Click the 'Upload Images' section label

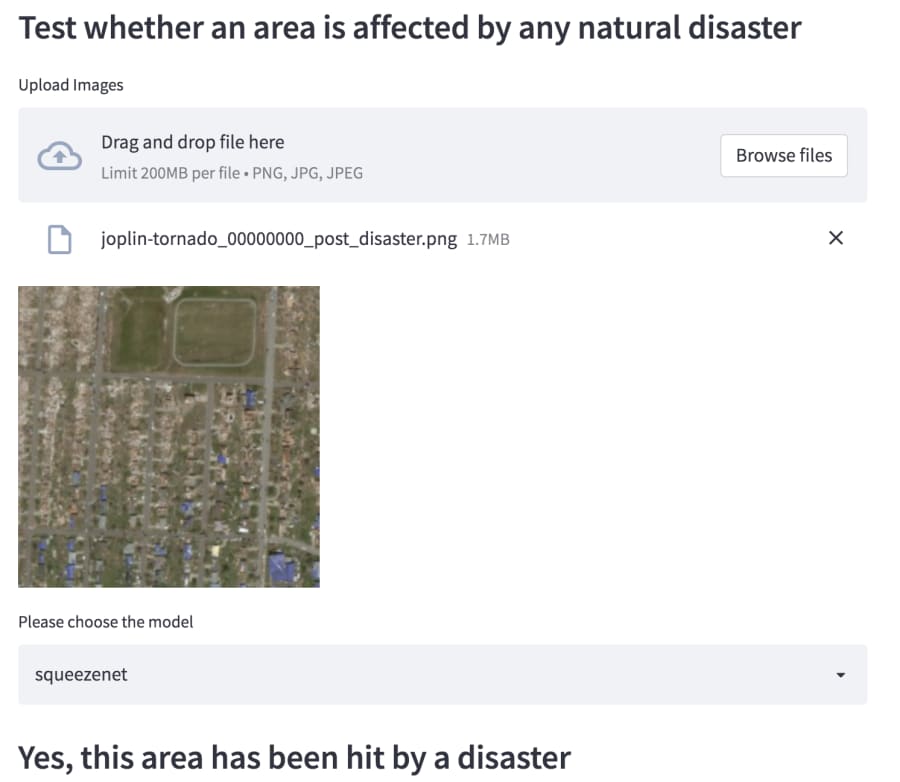(x=71, y=85)
